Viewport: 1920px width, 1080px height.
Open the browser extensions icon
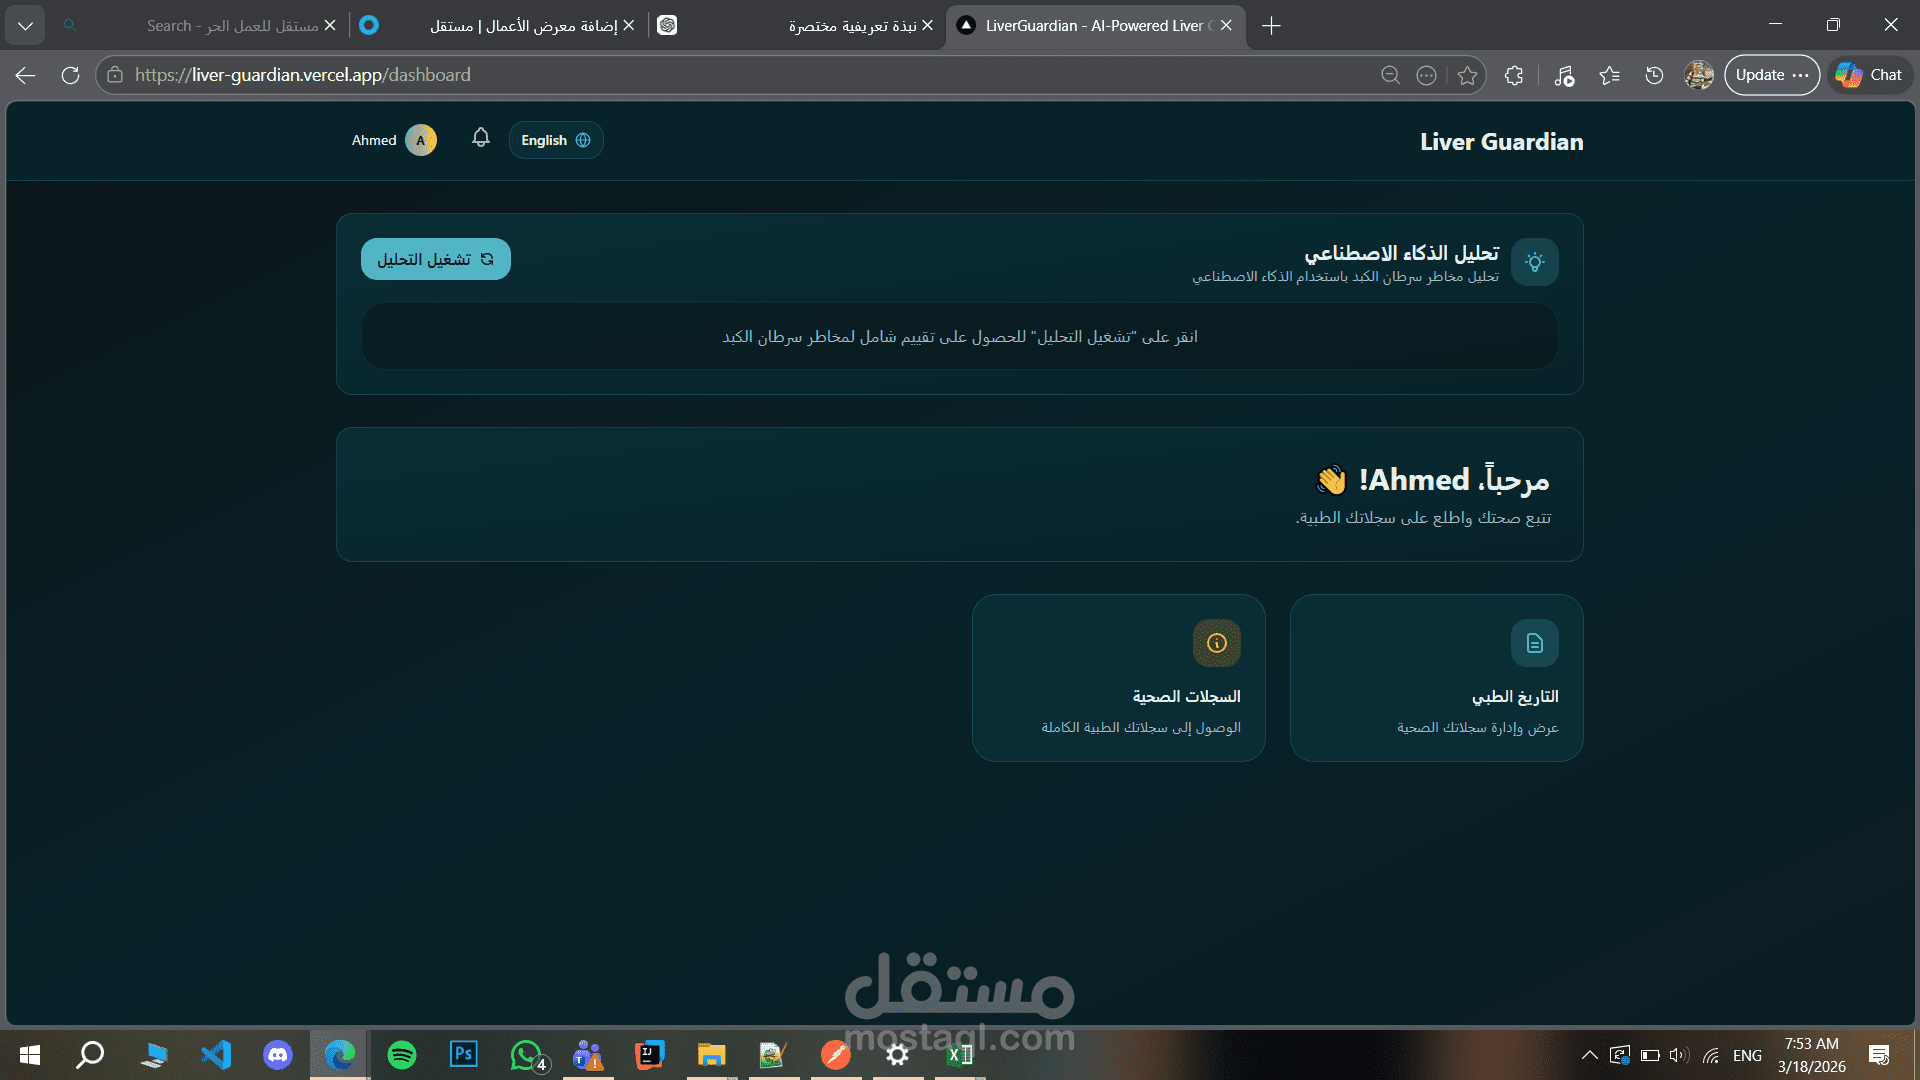click(x=1514, y=75)
